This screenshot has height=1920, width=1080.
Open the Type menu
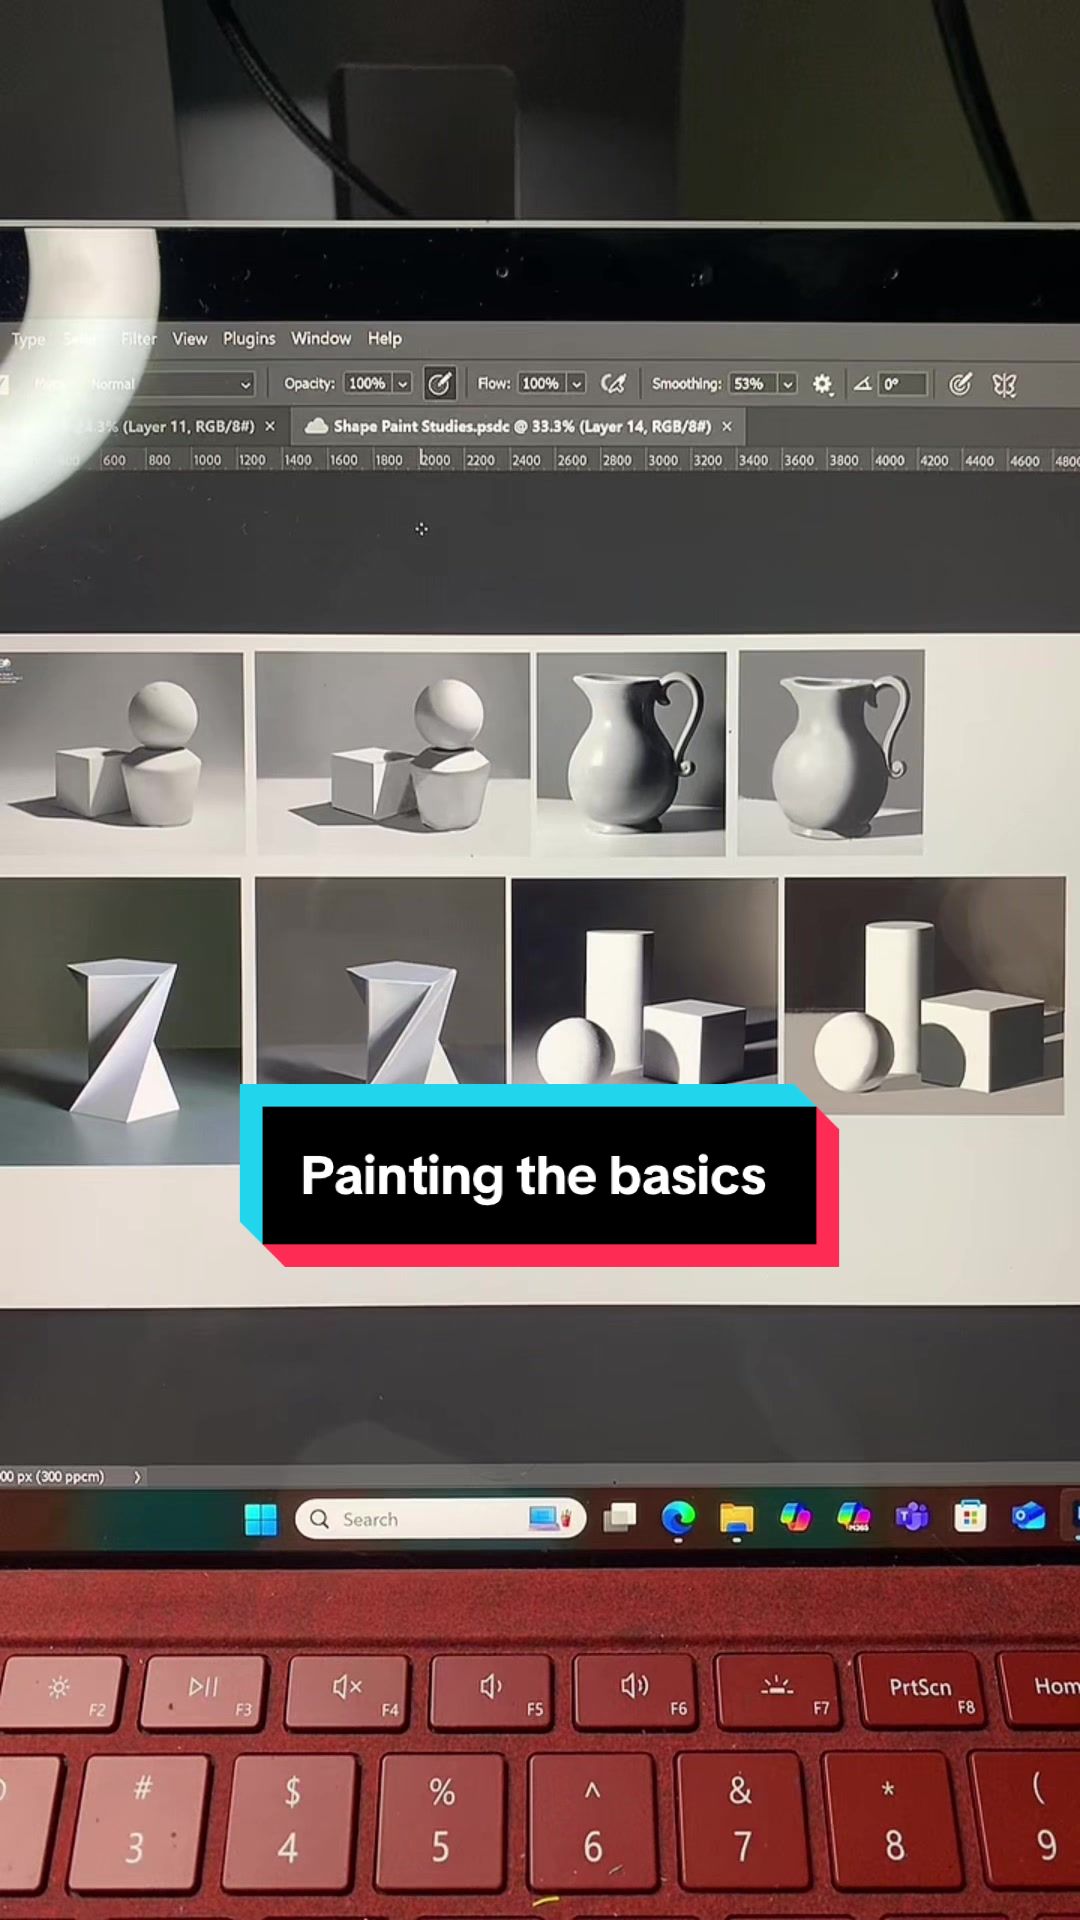point(28,340)
